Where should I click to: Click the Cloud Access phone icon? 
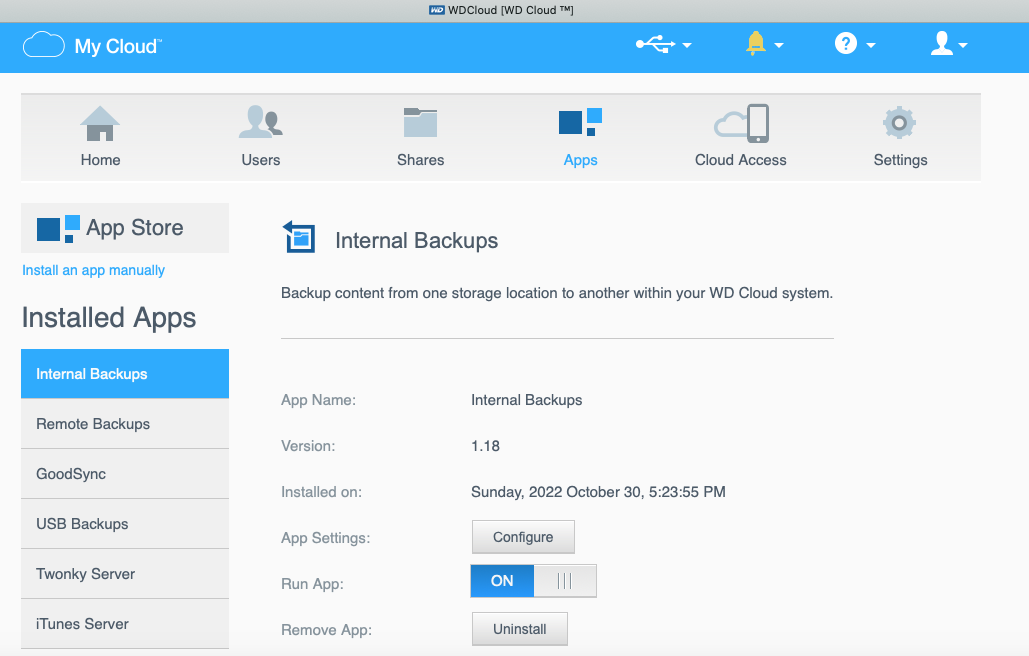(742, 123)
